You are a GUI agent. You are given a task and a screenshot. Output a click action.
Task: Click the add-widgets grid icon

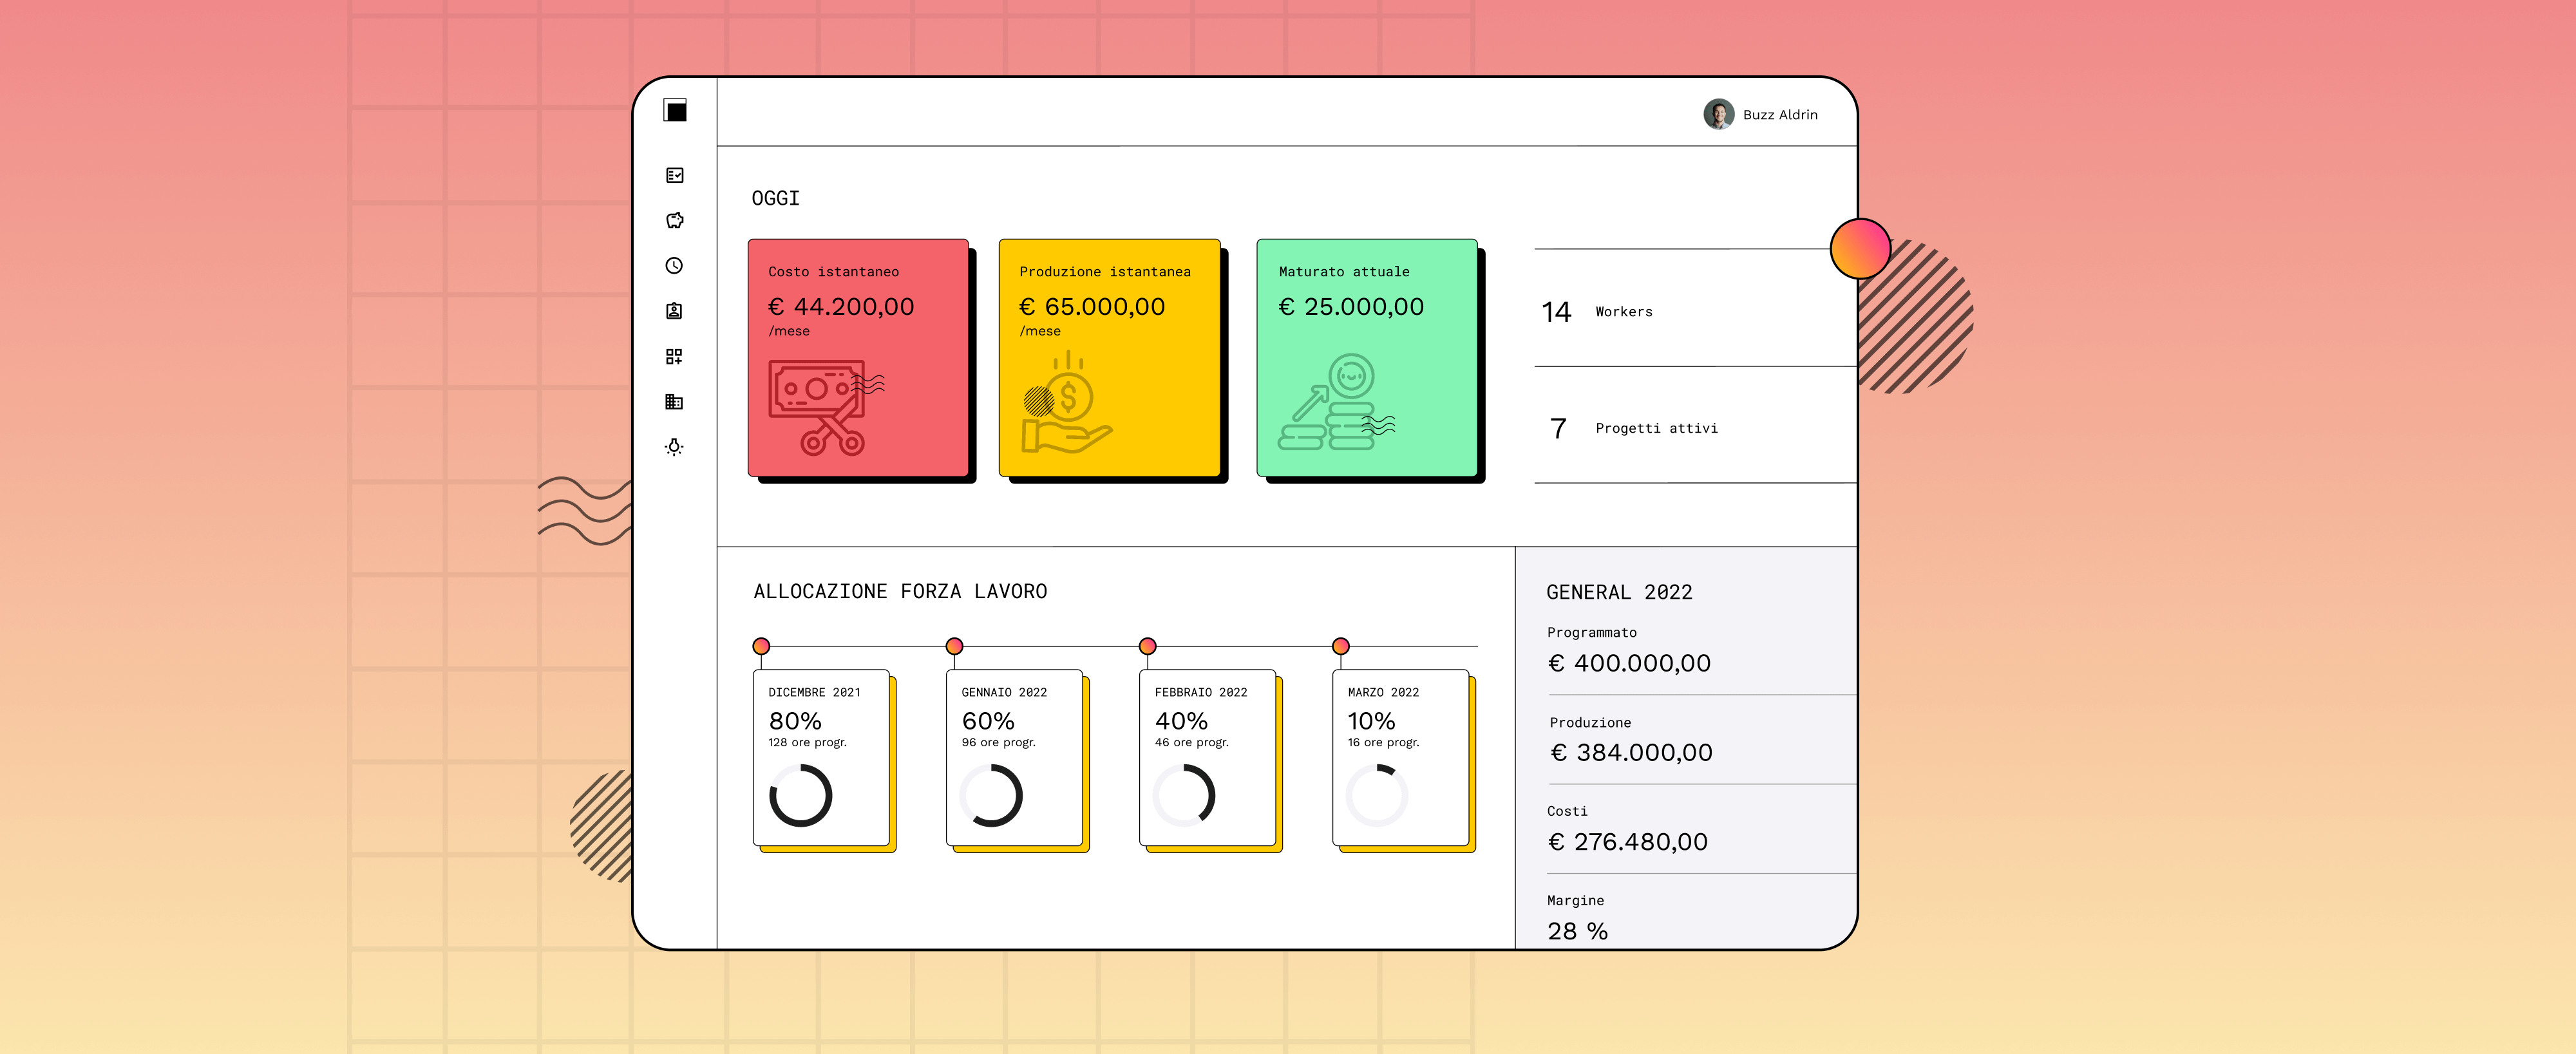[x=675, y=357]
